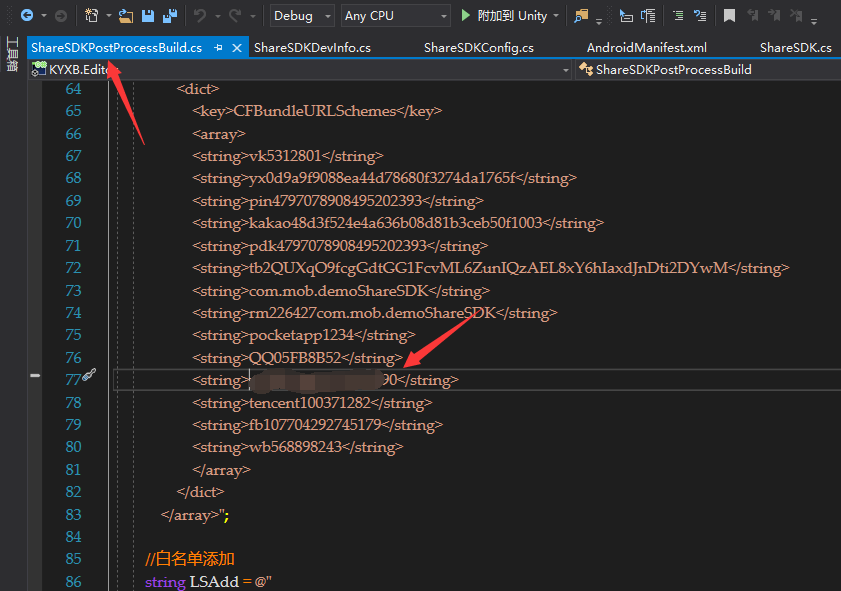
Task: Close the ShareSDKPostProcessBuild.cs tab
Action: pos(237,48)
